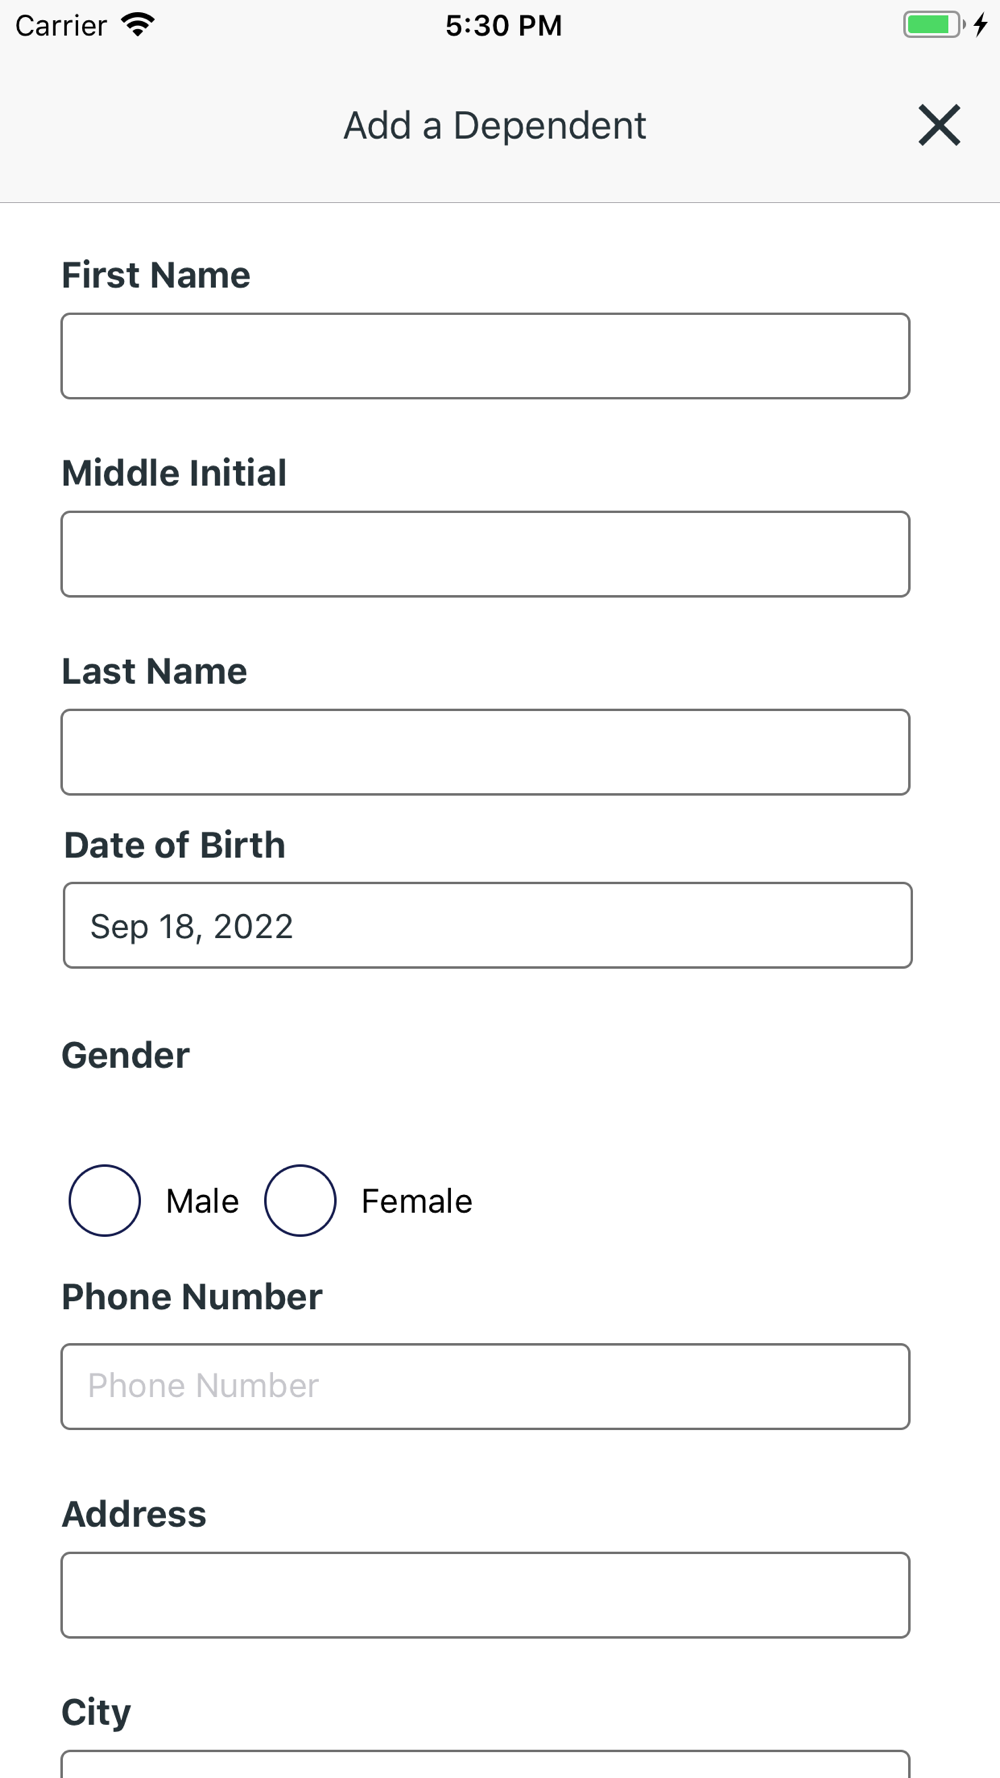Tap the Phone Number input
Viewport: 1000px width, 1778px height.
click(485, 1386)
